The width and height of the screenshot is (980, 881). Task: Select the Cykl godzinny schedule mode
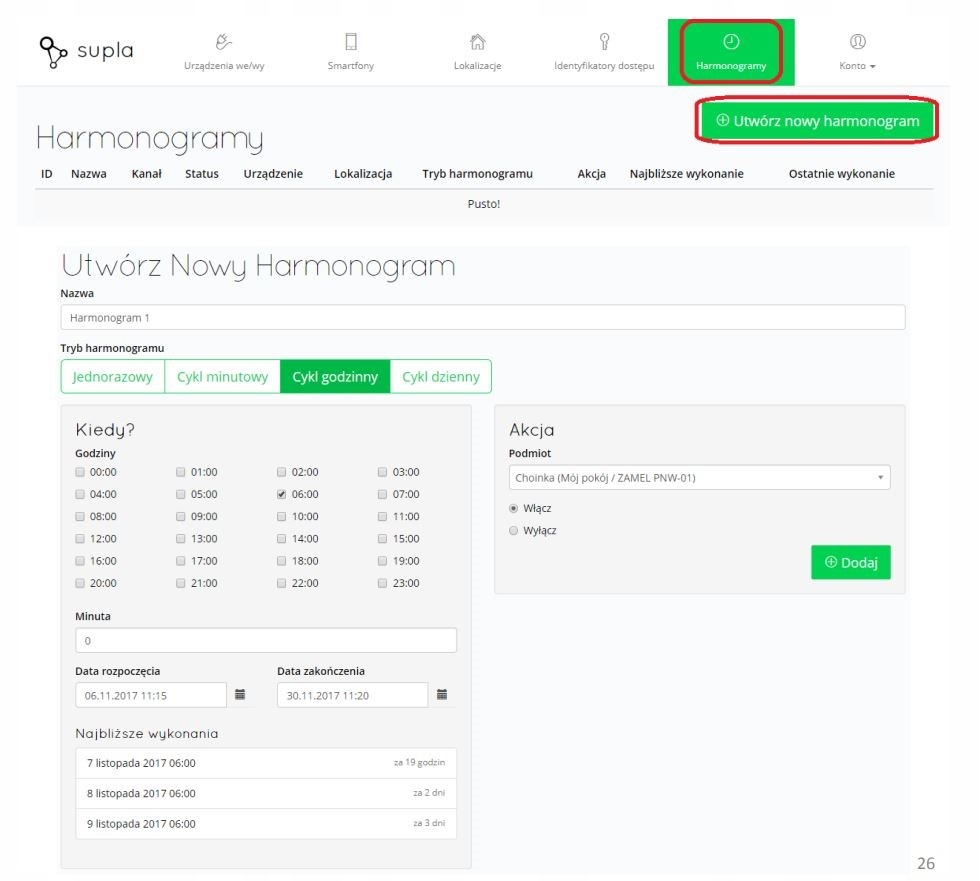click(x=335, y=377)
